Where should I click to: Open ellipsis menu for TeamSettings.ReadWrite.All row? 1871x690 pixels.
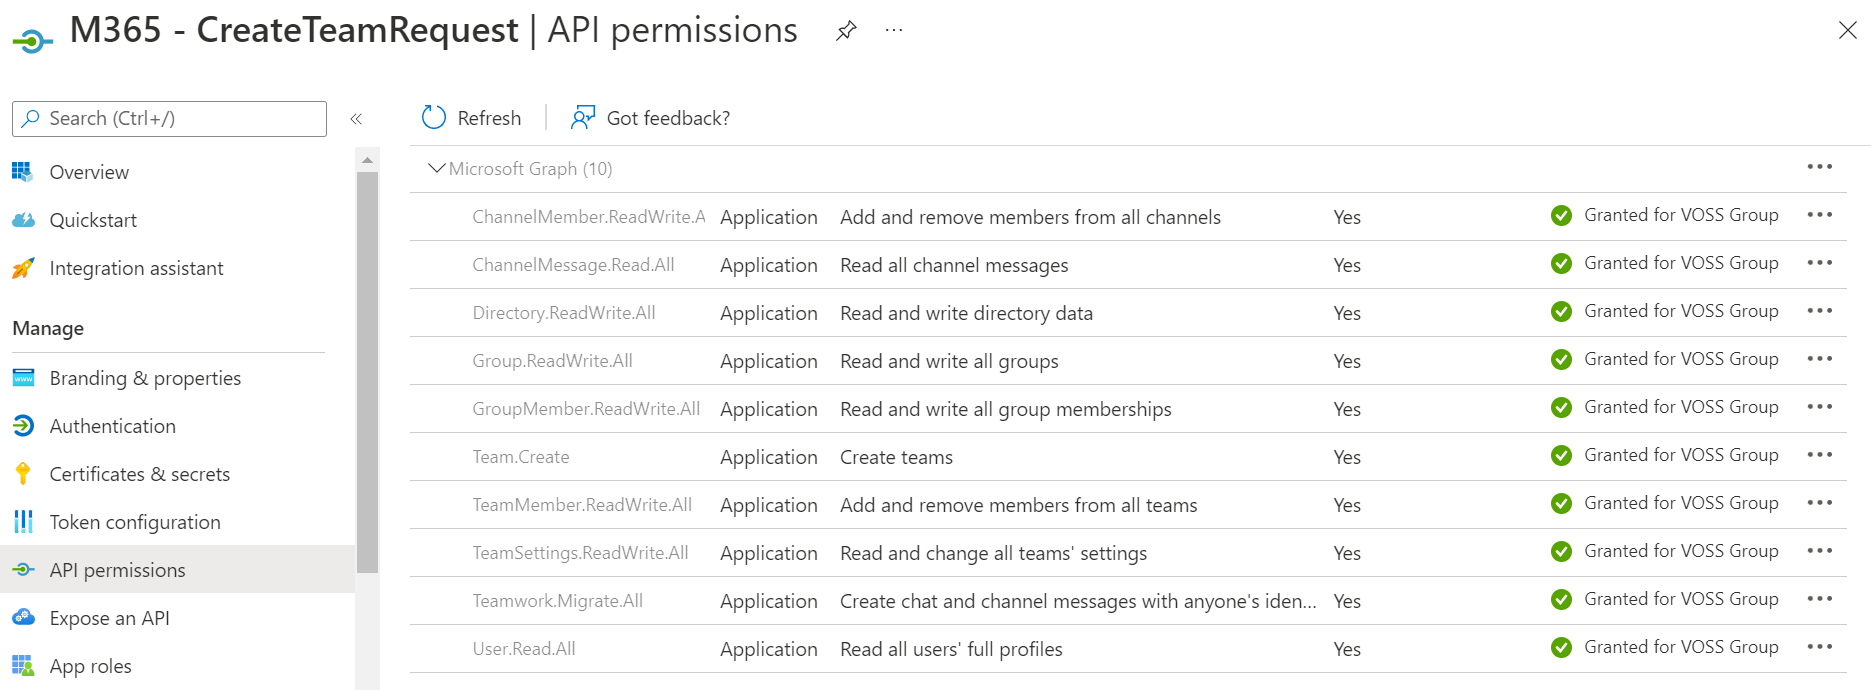1820,551
